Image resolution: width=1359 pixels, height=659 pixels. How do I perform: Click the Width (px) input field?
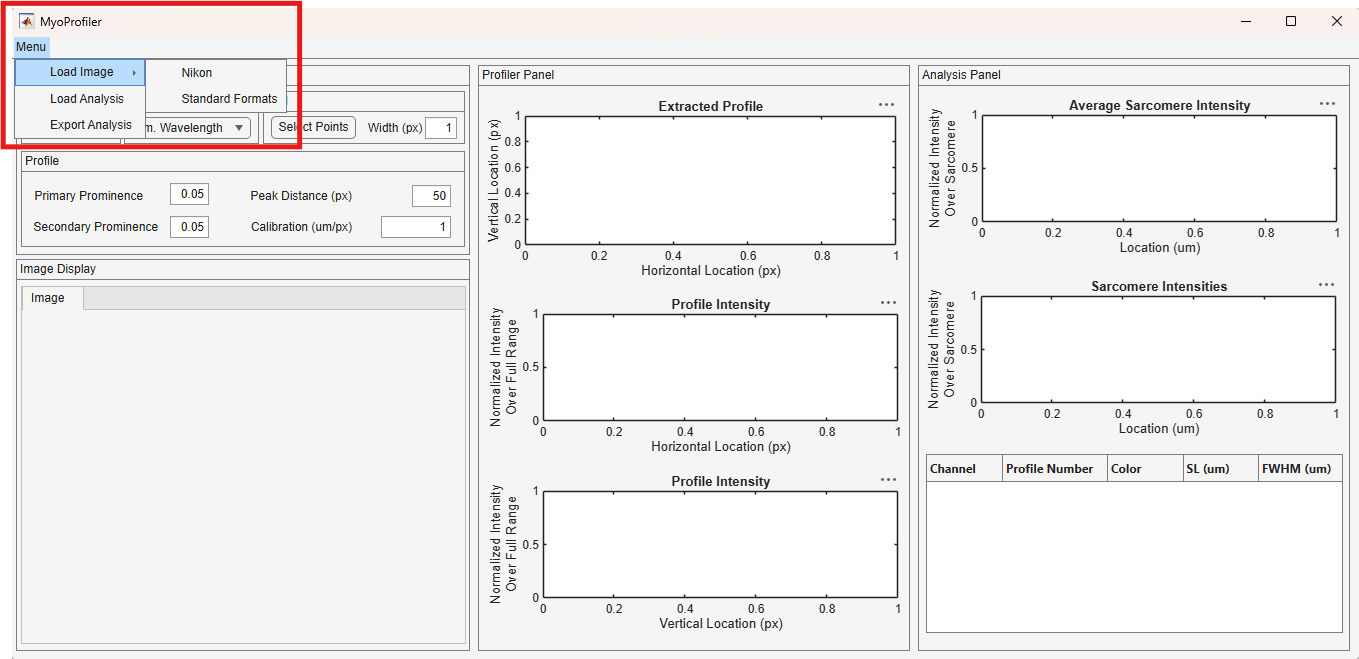(x=441, y=127)
